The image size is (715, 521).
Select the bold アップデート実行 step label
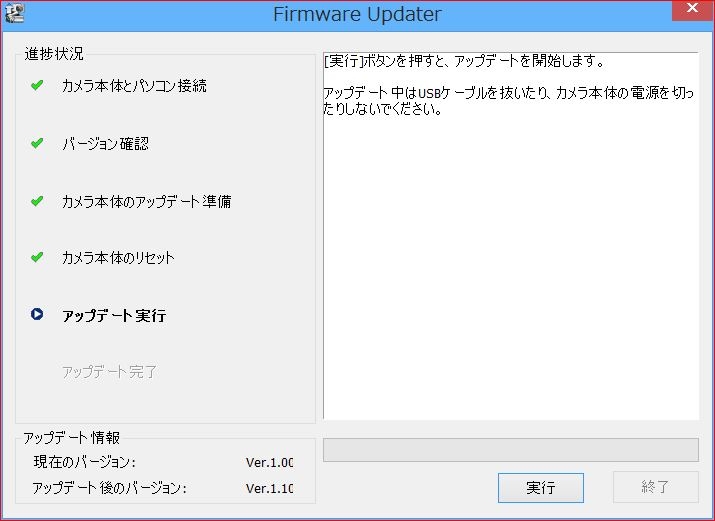pos(114,316)
